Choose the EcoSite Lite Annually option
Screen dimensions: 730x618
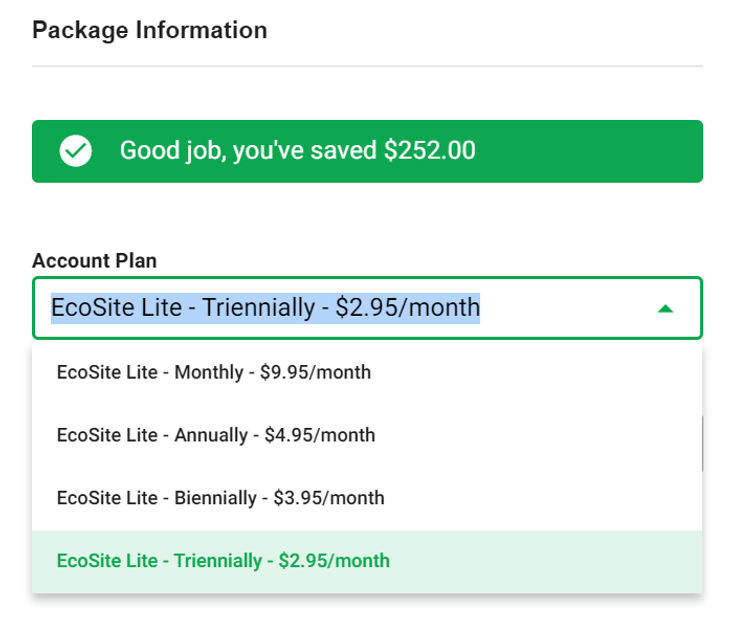[367, 435]
